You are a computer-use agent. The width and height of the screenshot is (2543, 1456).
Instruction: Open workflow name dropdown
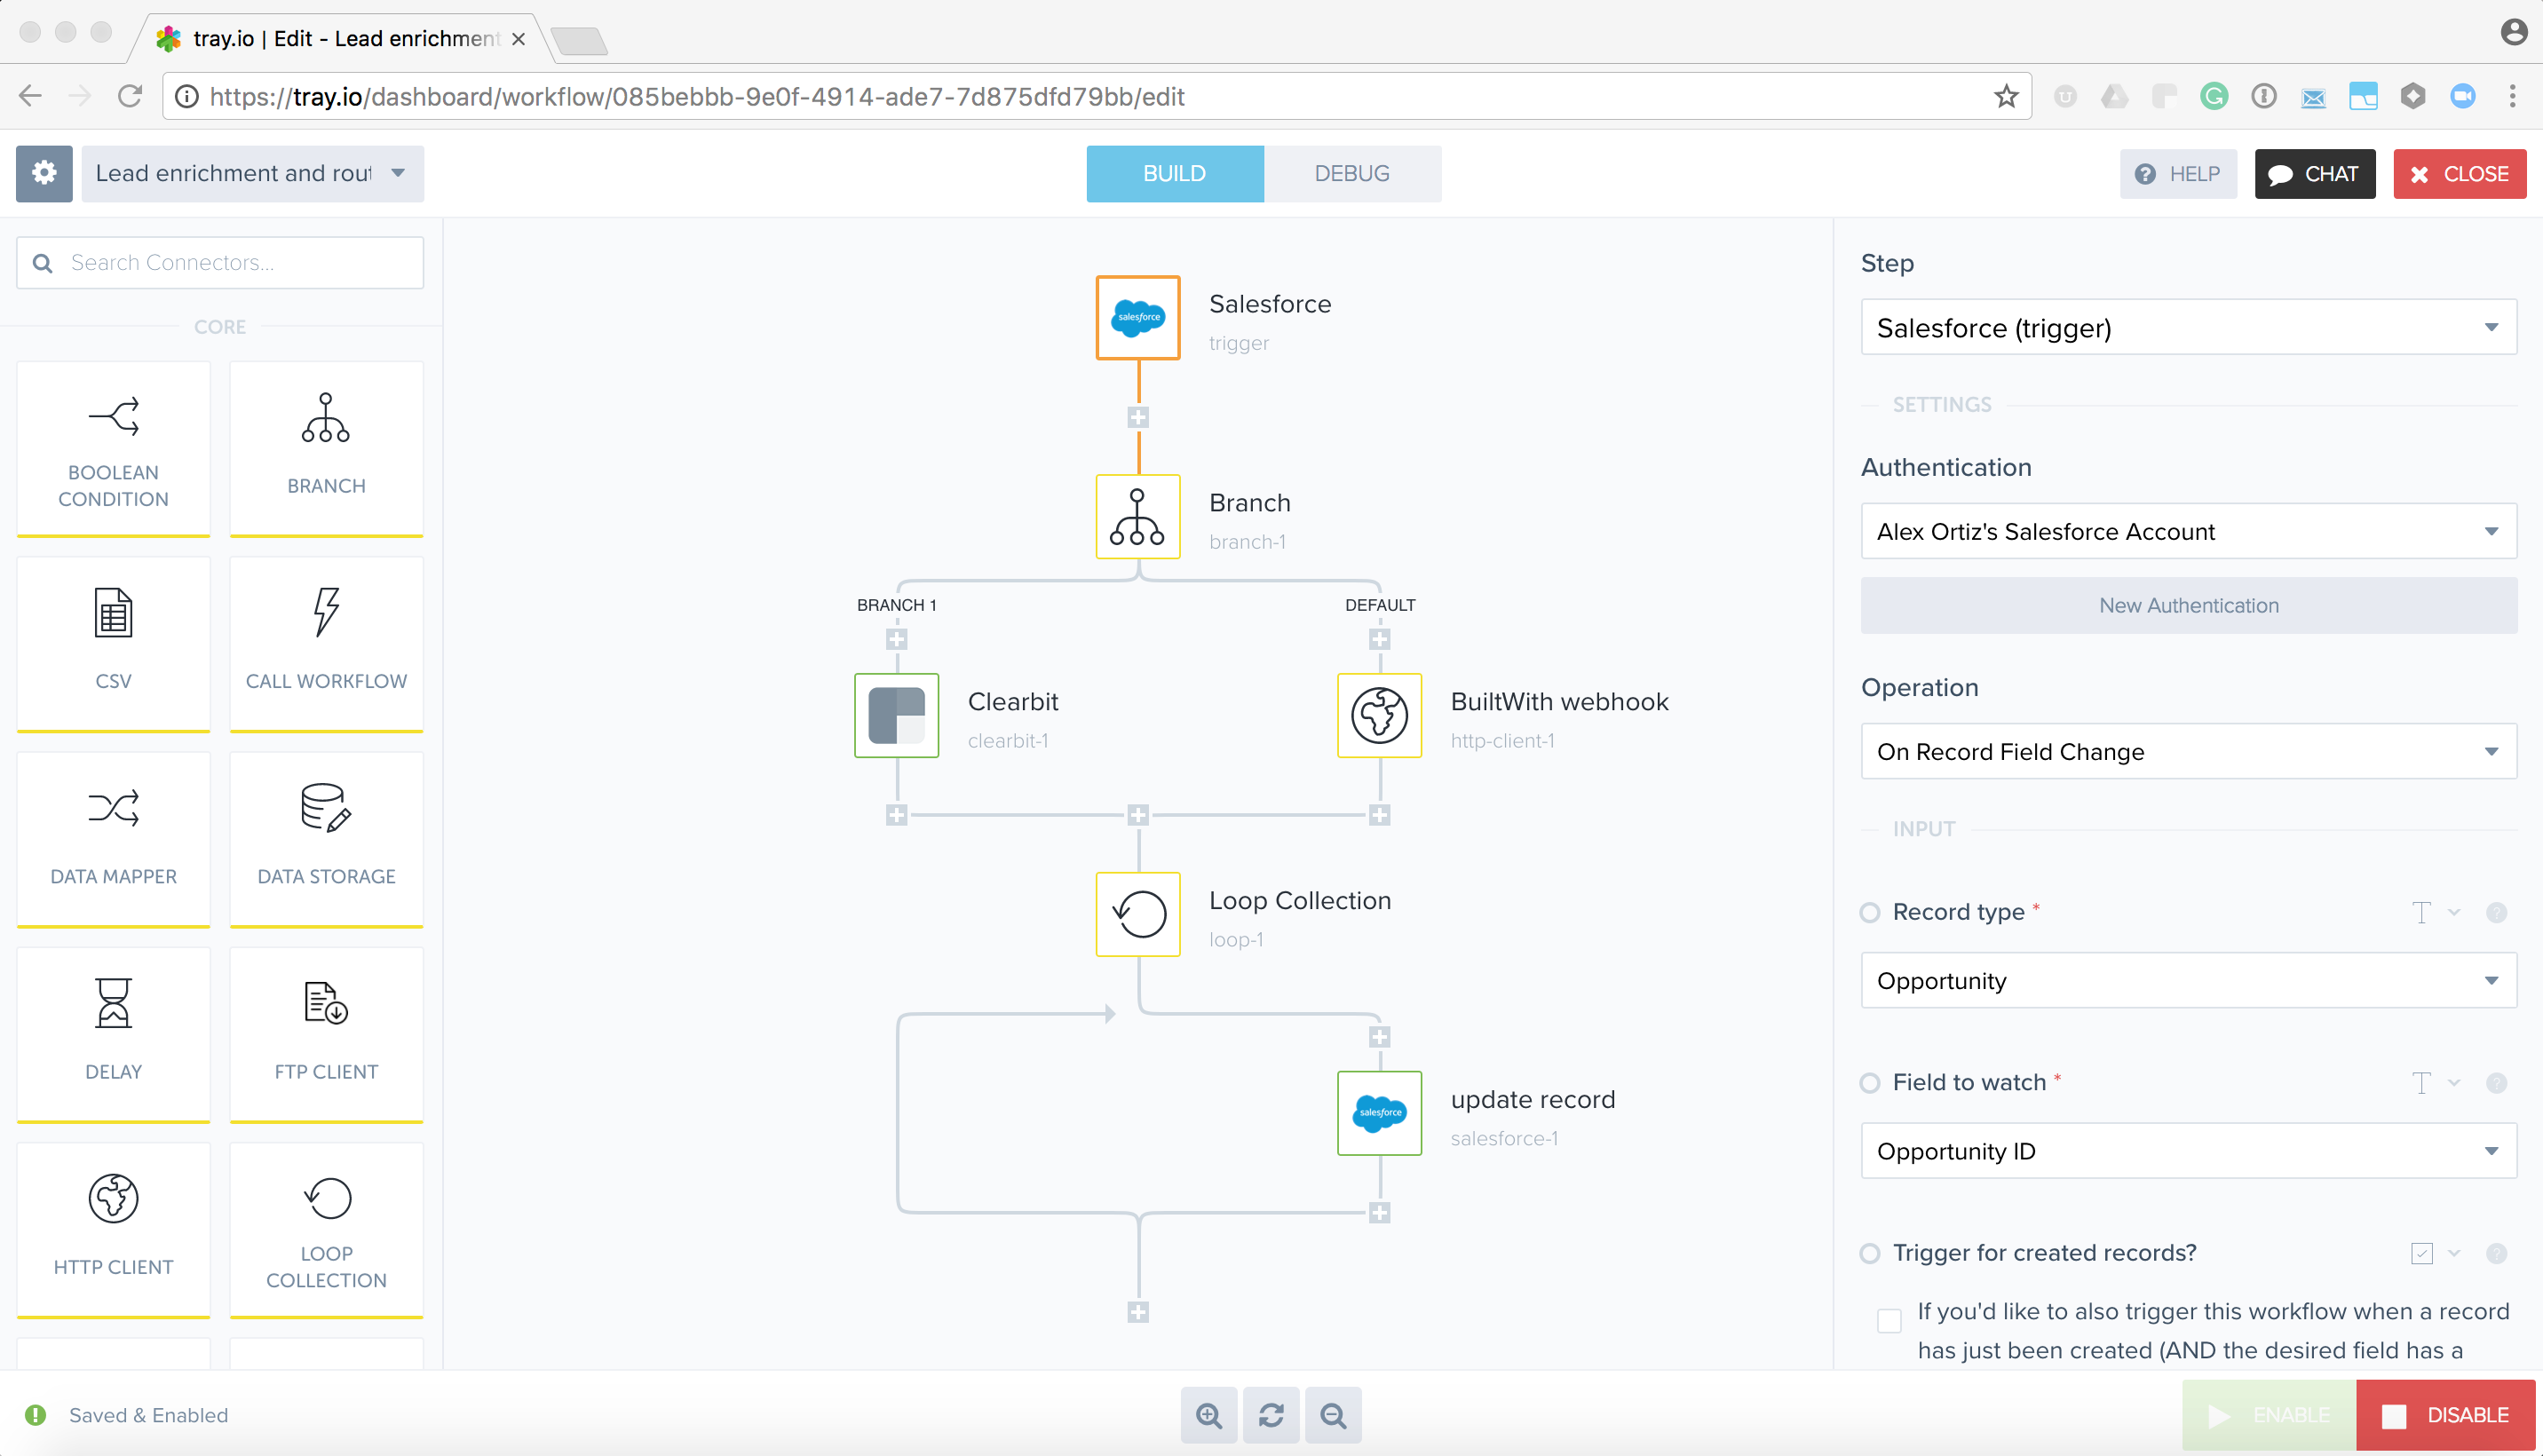pyautogui.click(x=252, y=173)
